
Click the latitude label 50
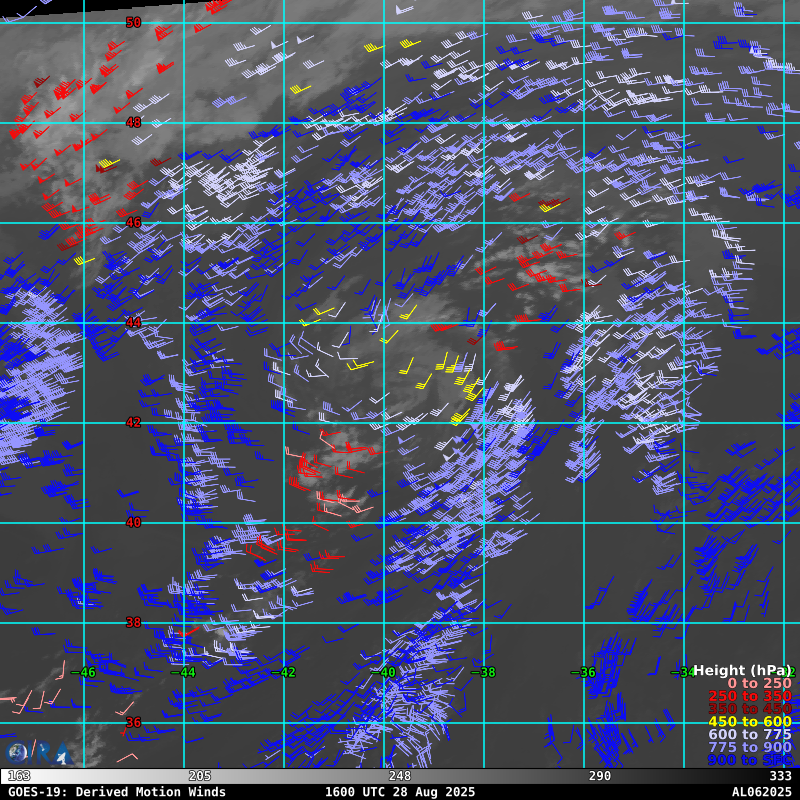(133, 22)
